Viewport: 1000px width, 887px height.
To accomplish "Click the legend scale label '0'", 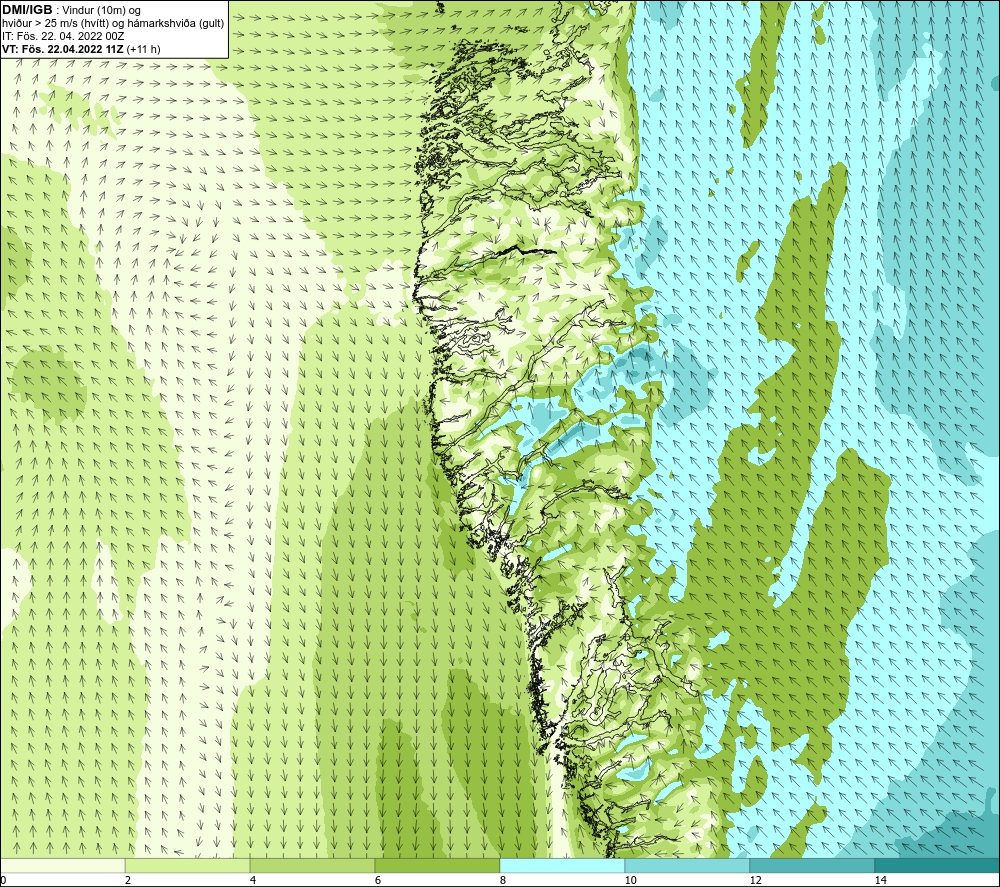I will (x=4, y=881).
